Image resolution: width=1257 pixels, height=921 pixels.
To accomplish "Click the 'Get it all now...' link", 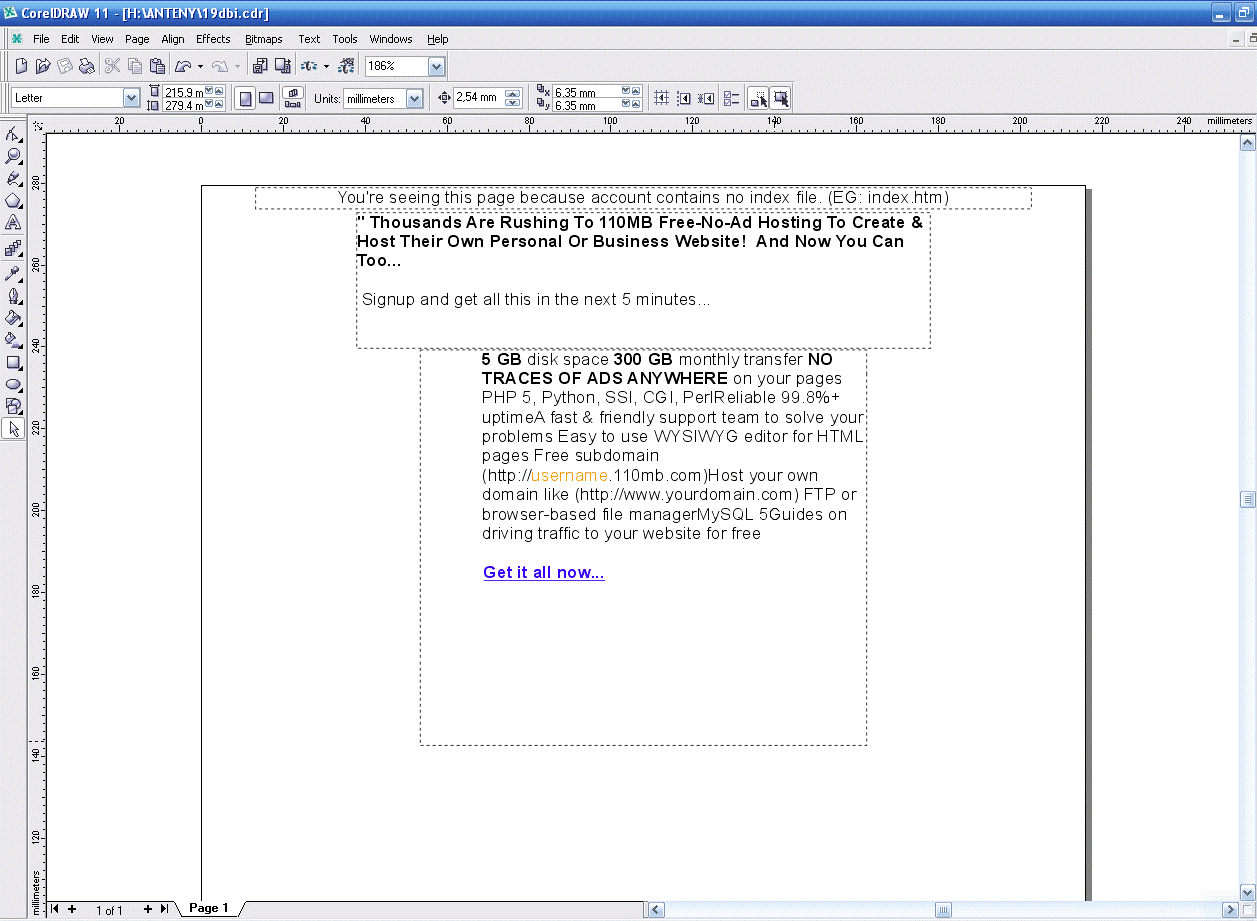I will click(544, 572).
